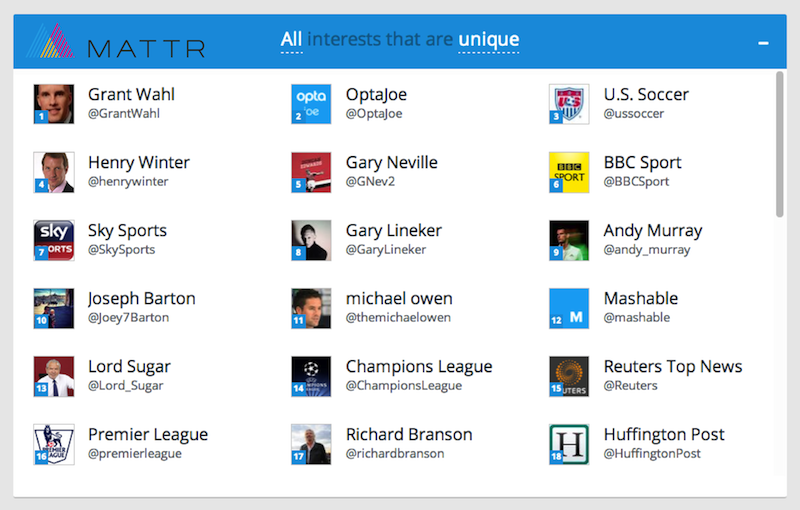Click the Premier League lion icon
The image size is (800, 510).
(x=54, y=444)
